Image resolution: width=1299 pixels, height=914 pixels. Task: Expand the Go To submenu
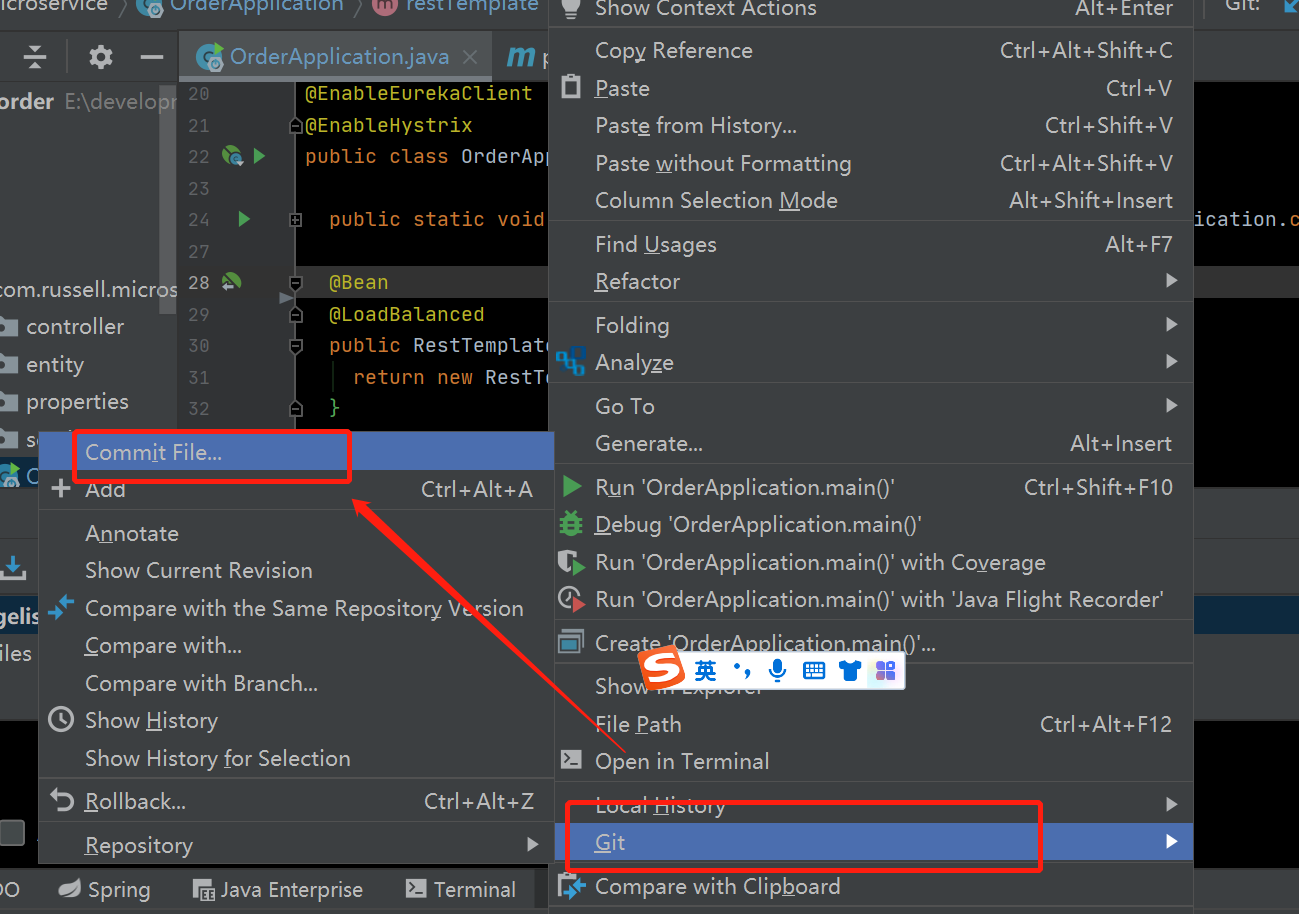click(x=874, y=406)
